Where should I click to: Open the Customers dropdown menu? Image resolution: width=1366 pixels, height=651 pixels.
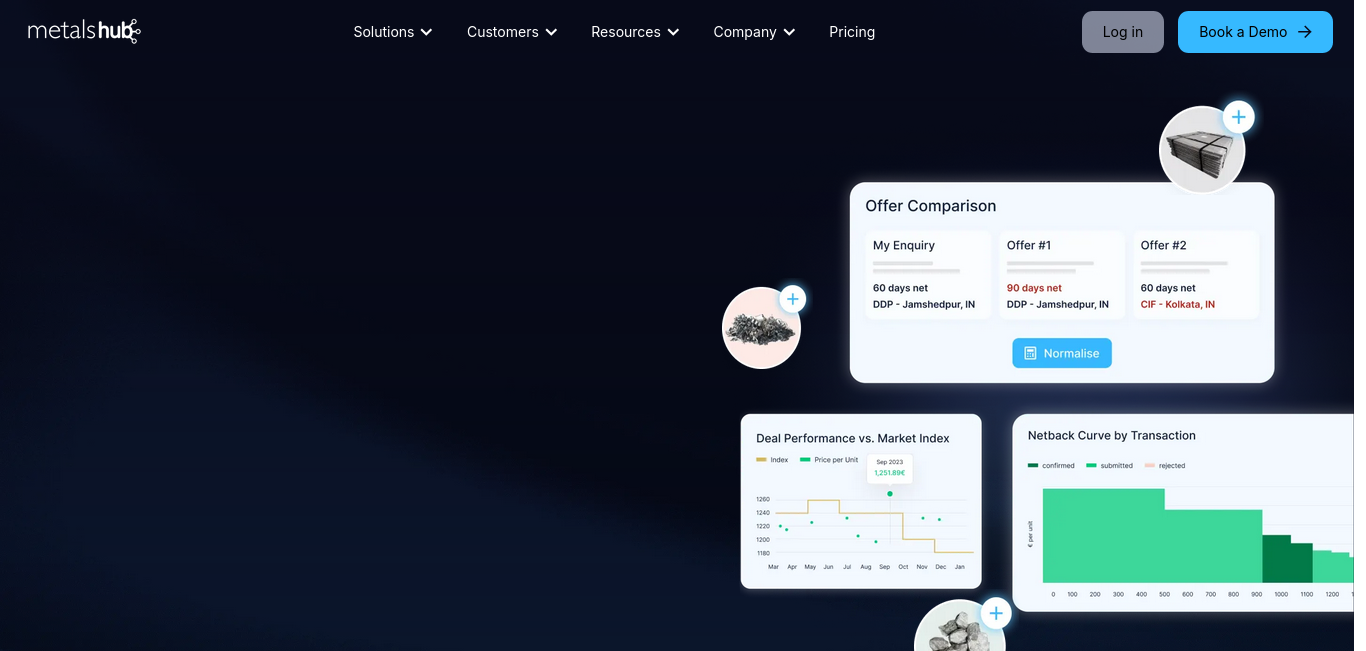[512, 32]
